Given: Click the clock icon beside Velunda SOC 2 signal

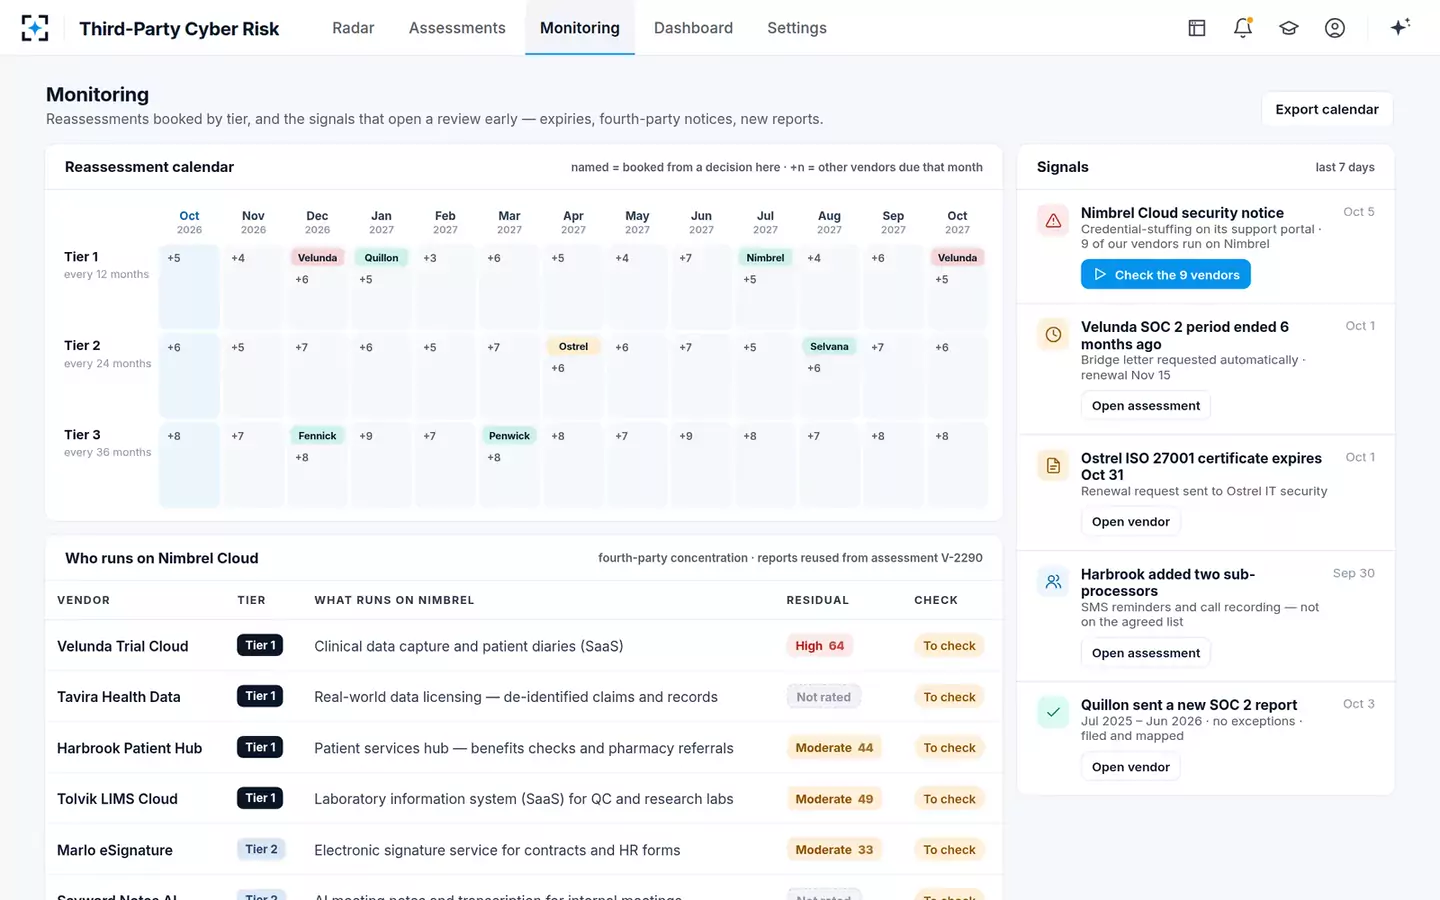Looking at the screenshot, I should click(1053, 335).
